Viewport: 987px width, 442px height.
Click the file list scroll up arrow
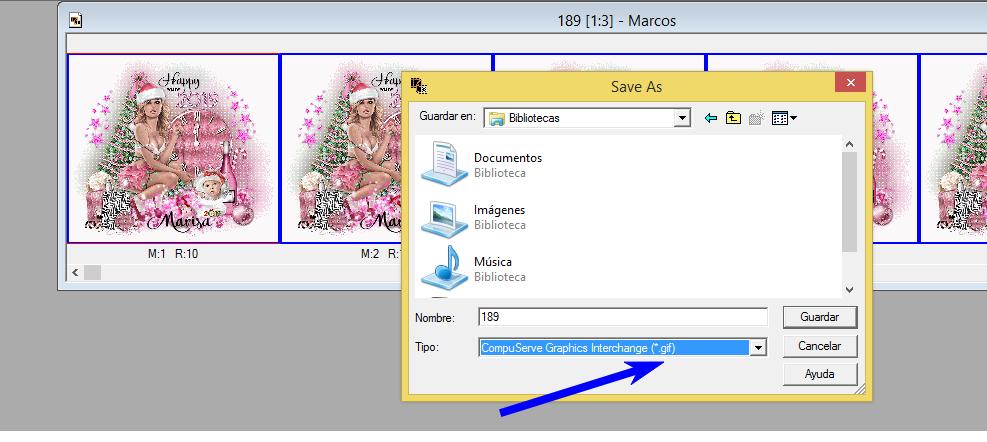coord(849,144)
